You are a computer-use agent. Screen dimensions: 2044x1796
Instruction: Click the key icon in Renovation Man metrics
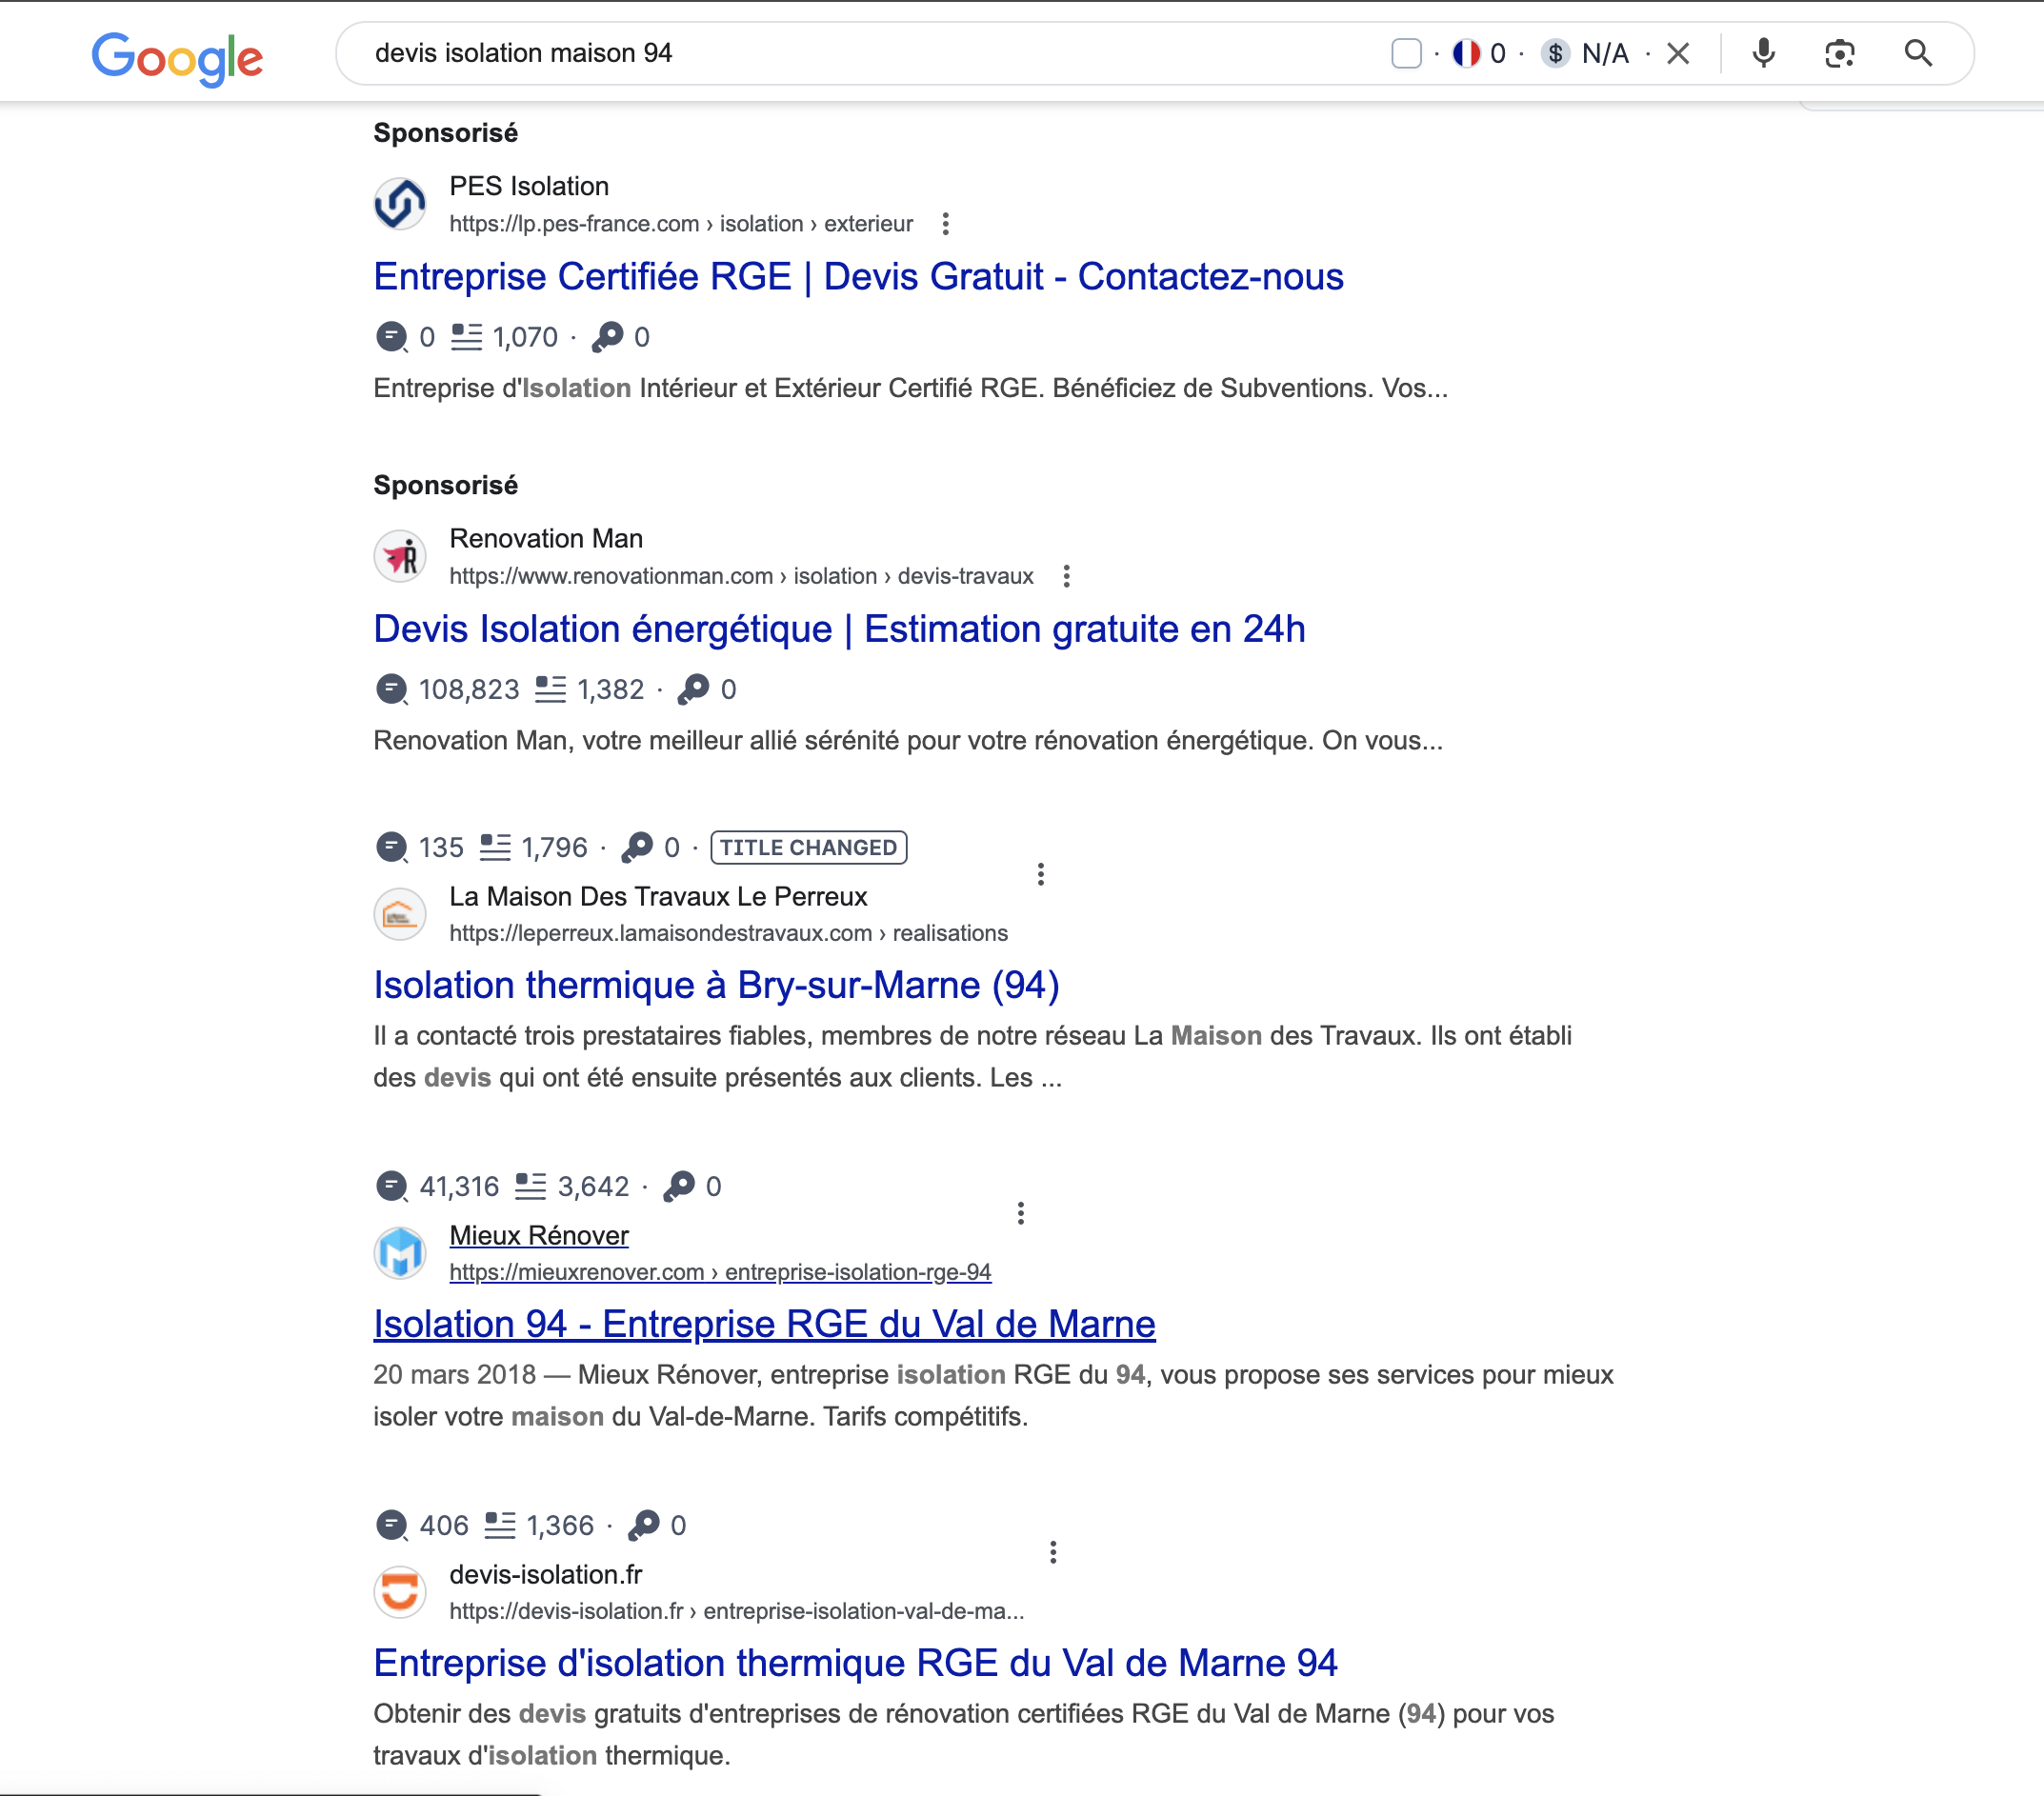pos(693,689)
